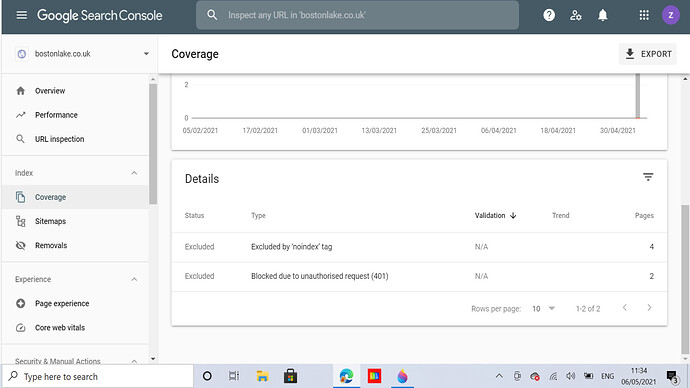Click the Sitemaps tree icon

[x=21, y=221]
